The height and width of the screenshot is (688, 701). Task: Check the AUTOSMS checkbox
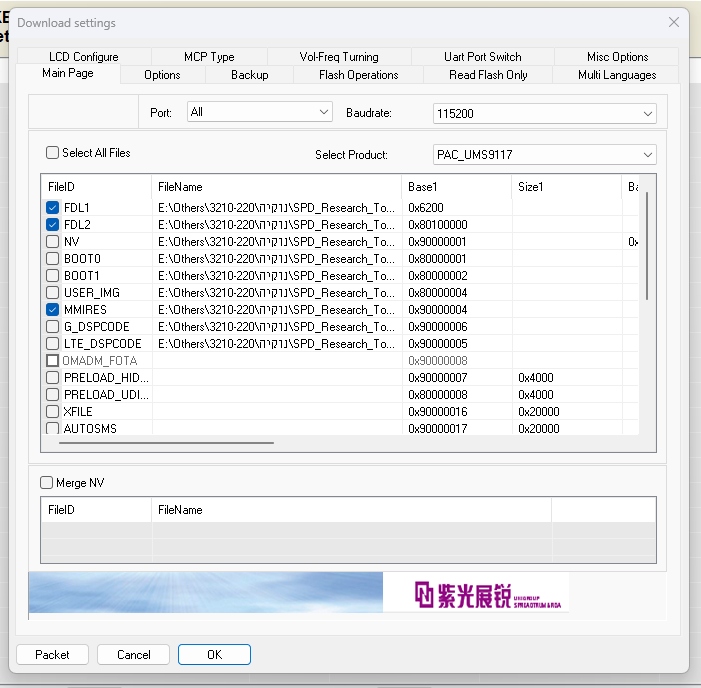52,428
